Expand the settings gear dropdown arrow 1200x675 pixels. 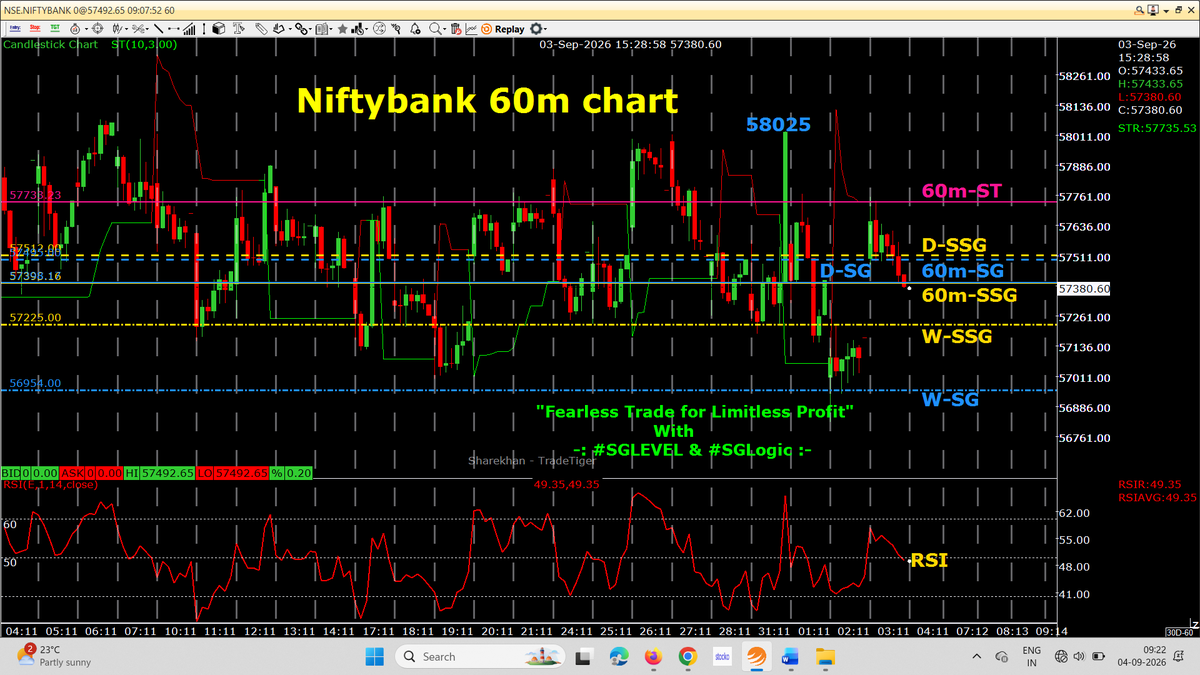[546, 29]
